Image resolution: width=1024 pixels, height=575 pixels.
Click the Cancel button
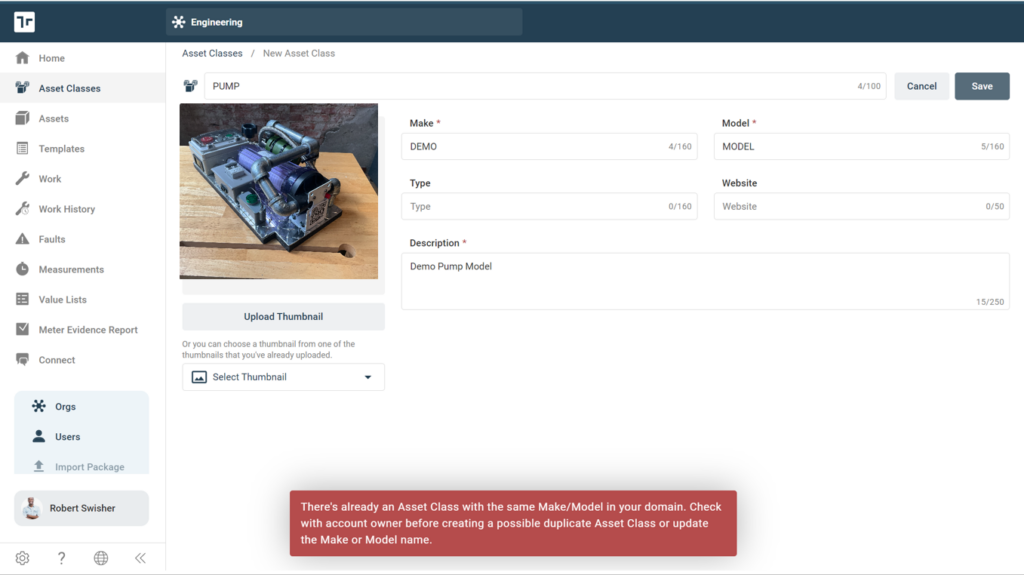(x=921, y=86)
